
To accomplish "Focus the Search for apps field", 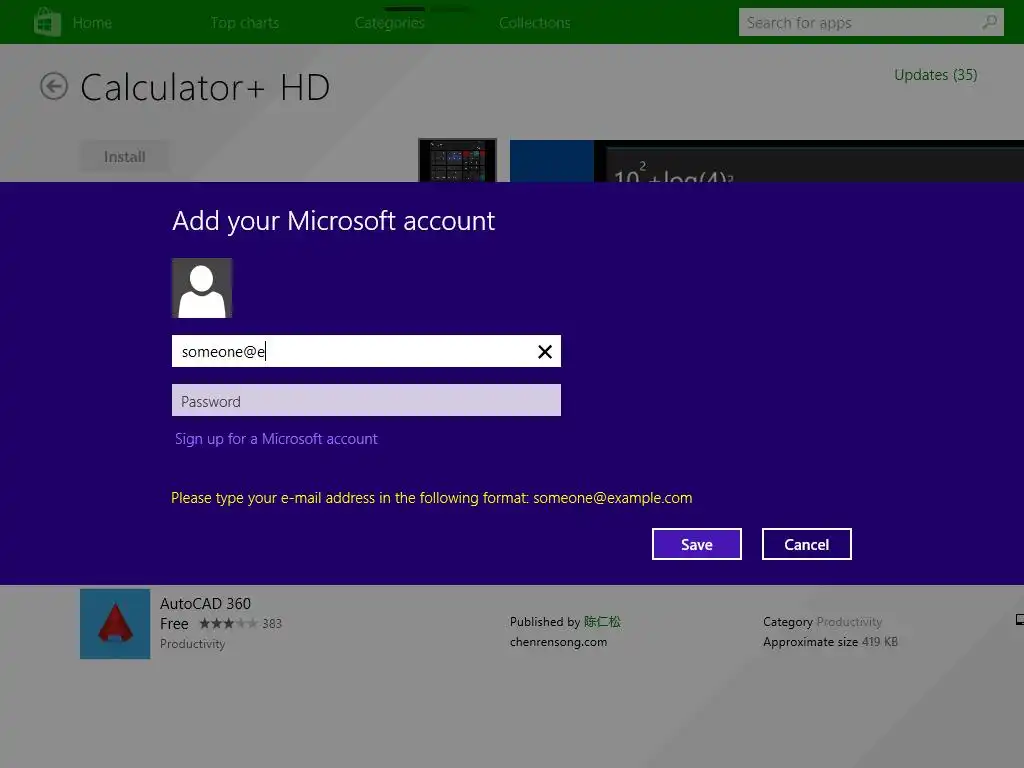I will [x=871, y=23].
